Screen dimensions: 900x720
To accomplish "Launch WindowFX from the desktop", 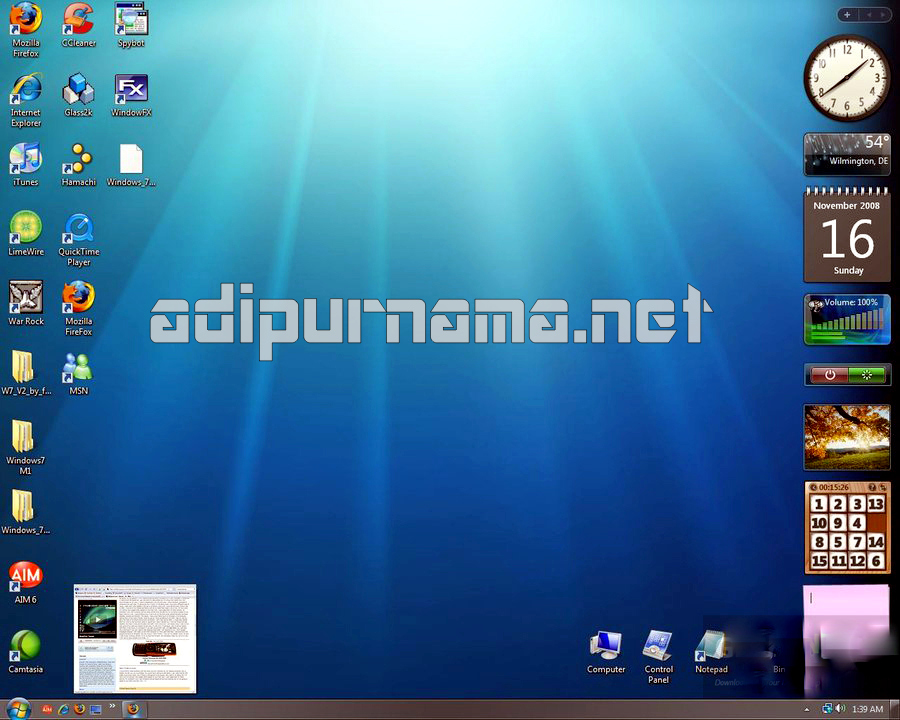I will [x=131, y=95].
